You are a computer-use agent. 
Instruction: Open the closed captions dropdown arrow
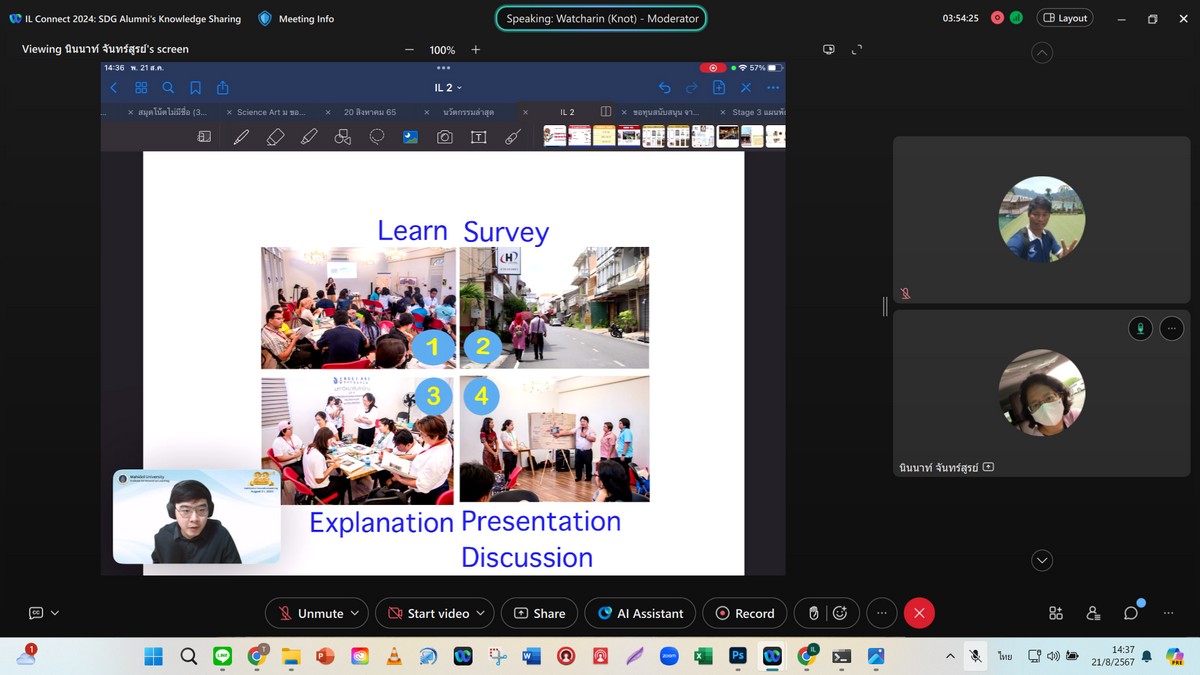[55, 613]
